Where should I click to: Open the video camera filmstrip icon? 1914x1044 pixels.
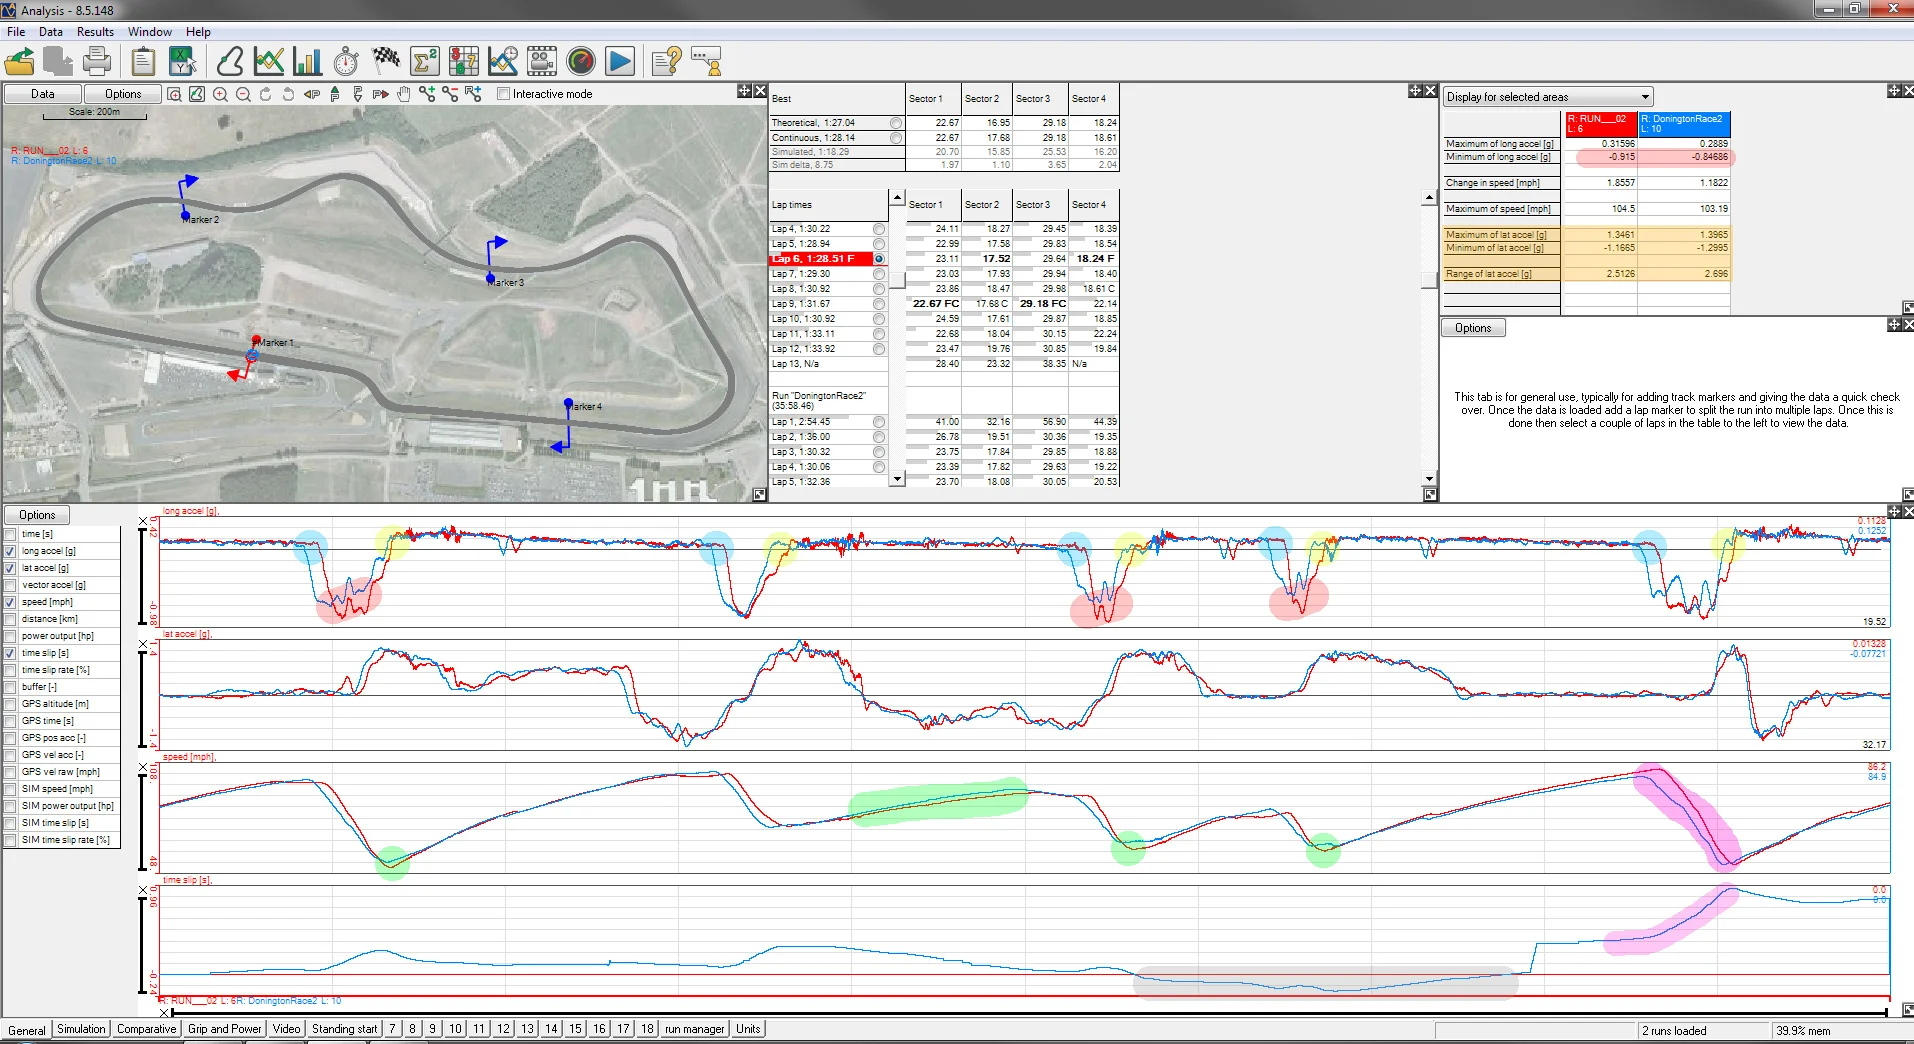pyautogui.click(x=541, y=61)
